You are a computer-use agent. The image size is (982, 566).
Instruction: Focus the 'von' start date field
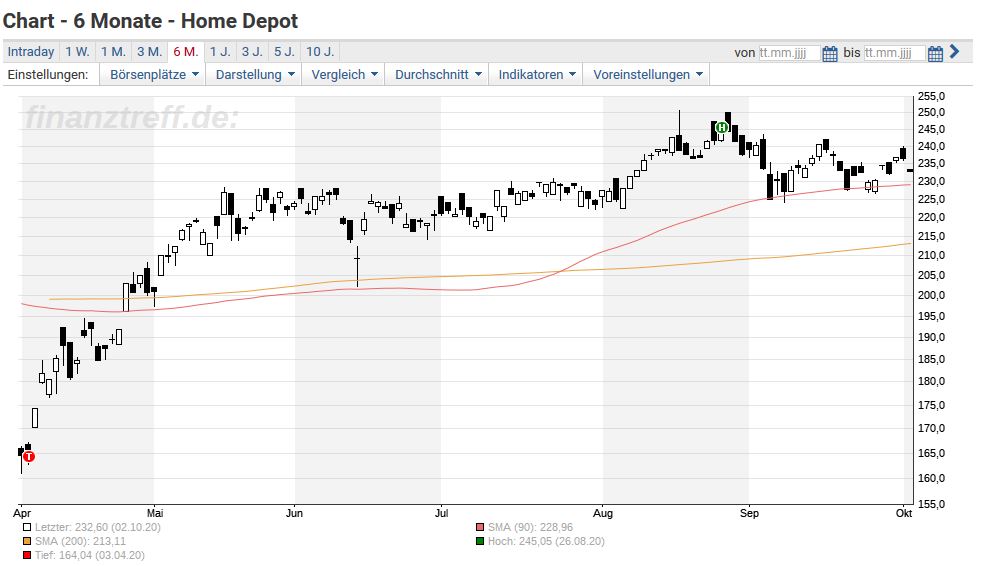click(789, 53)
